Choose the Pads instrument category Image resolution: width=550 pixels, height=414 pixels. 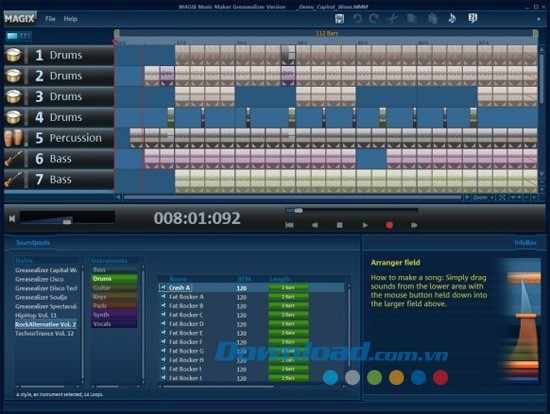click(114, 306)
